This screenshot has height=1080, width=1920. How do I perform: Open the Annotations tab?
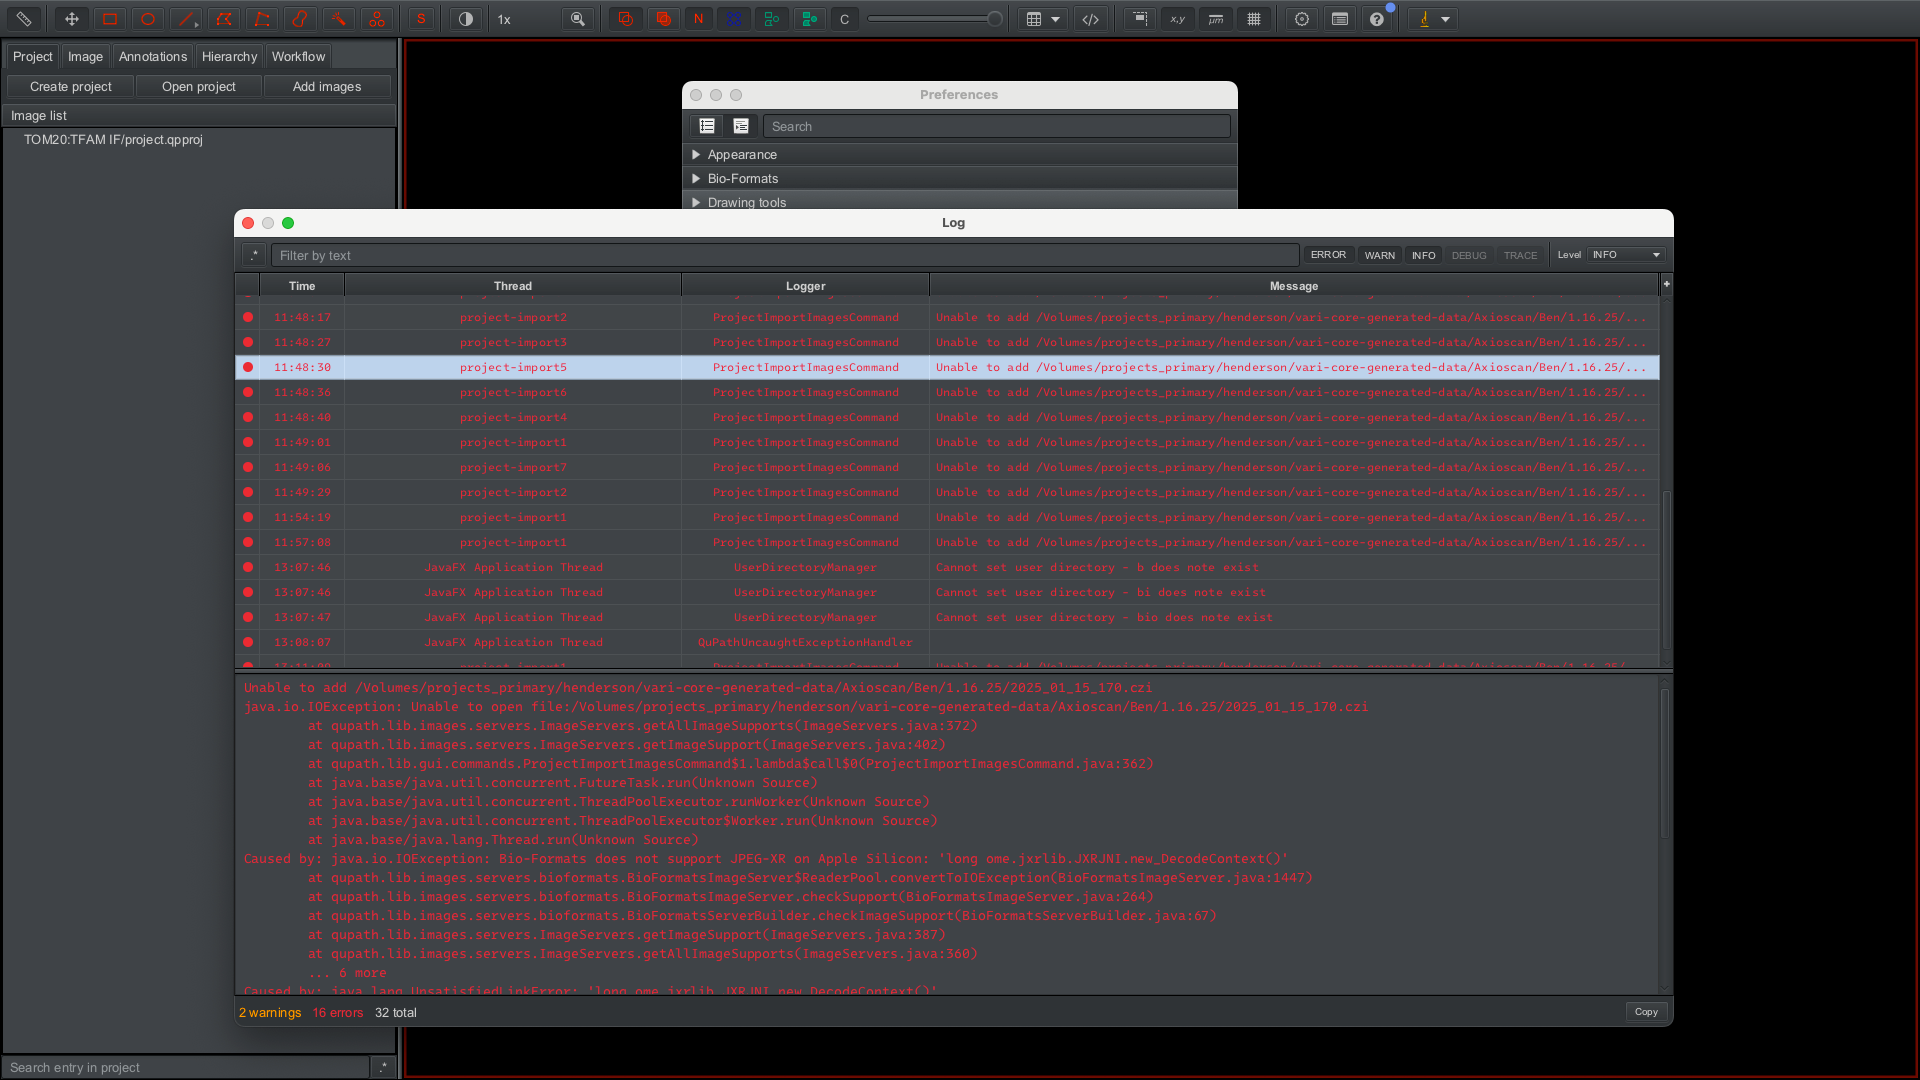click(x=152, y=56)
